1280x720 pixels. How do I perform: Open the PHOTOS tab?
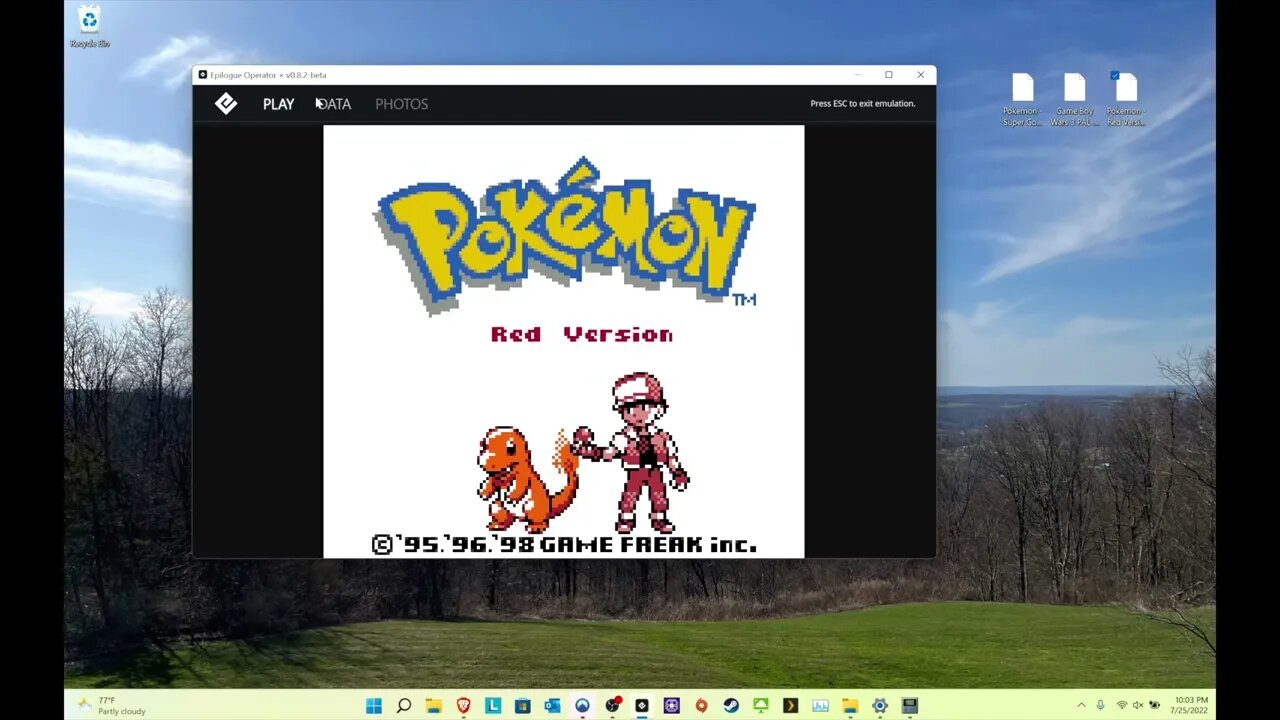click(x=401, y=104)
